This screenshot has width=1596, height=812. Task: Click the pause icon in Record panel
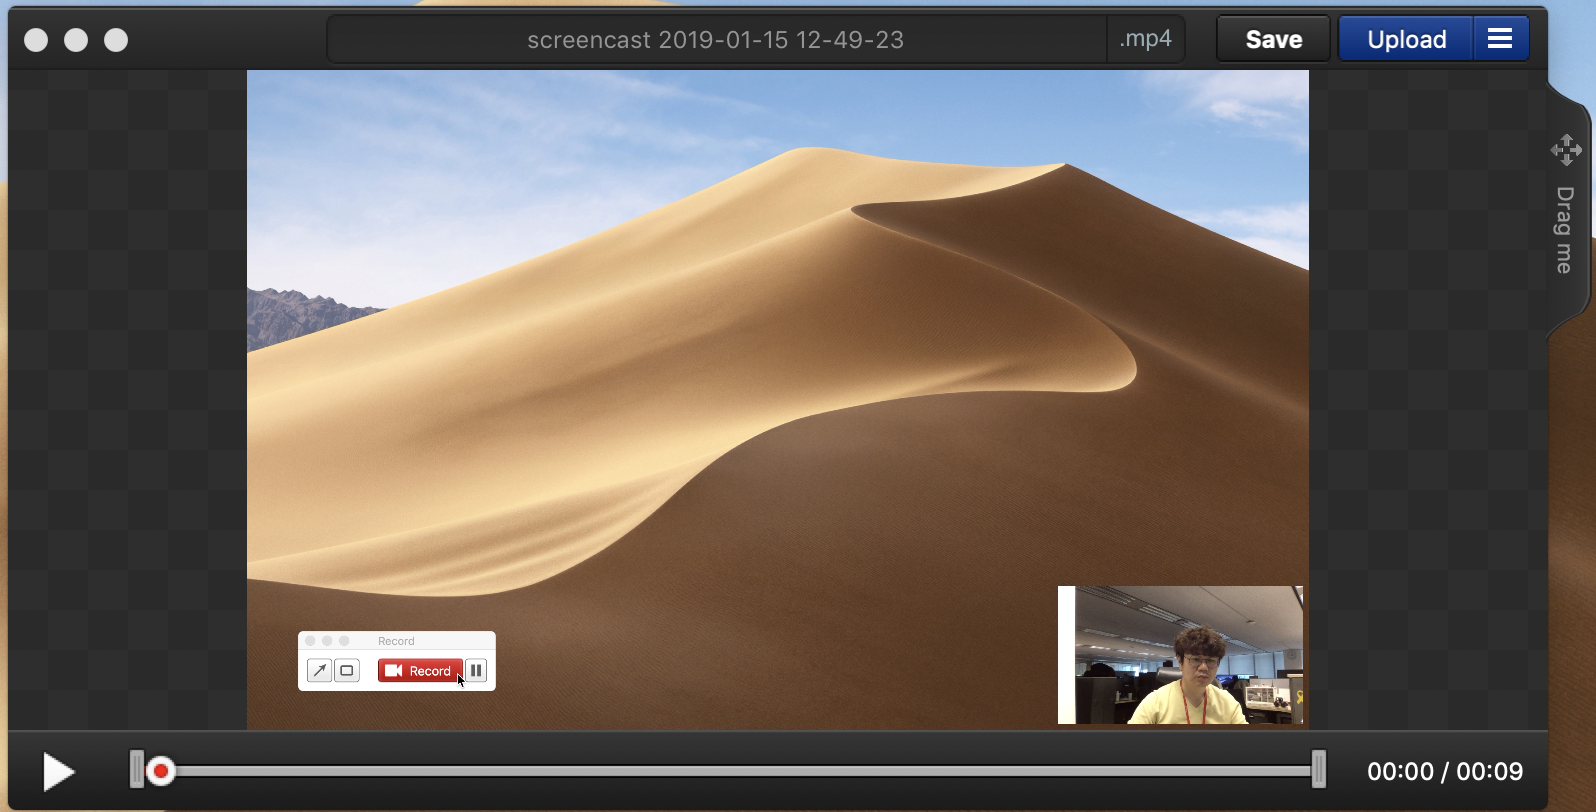[x=477, y=671]
